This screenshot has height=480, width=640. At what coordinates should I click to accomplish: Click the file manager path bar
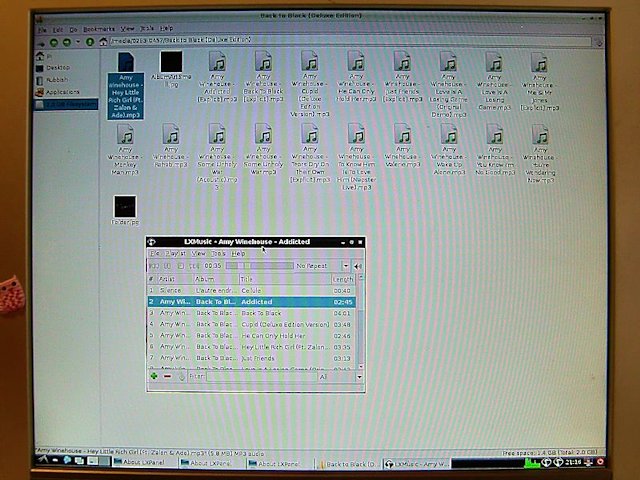click(350, 40)
